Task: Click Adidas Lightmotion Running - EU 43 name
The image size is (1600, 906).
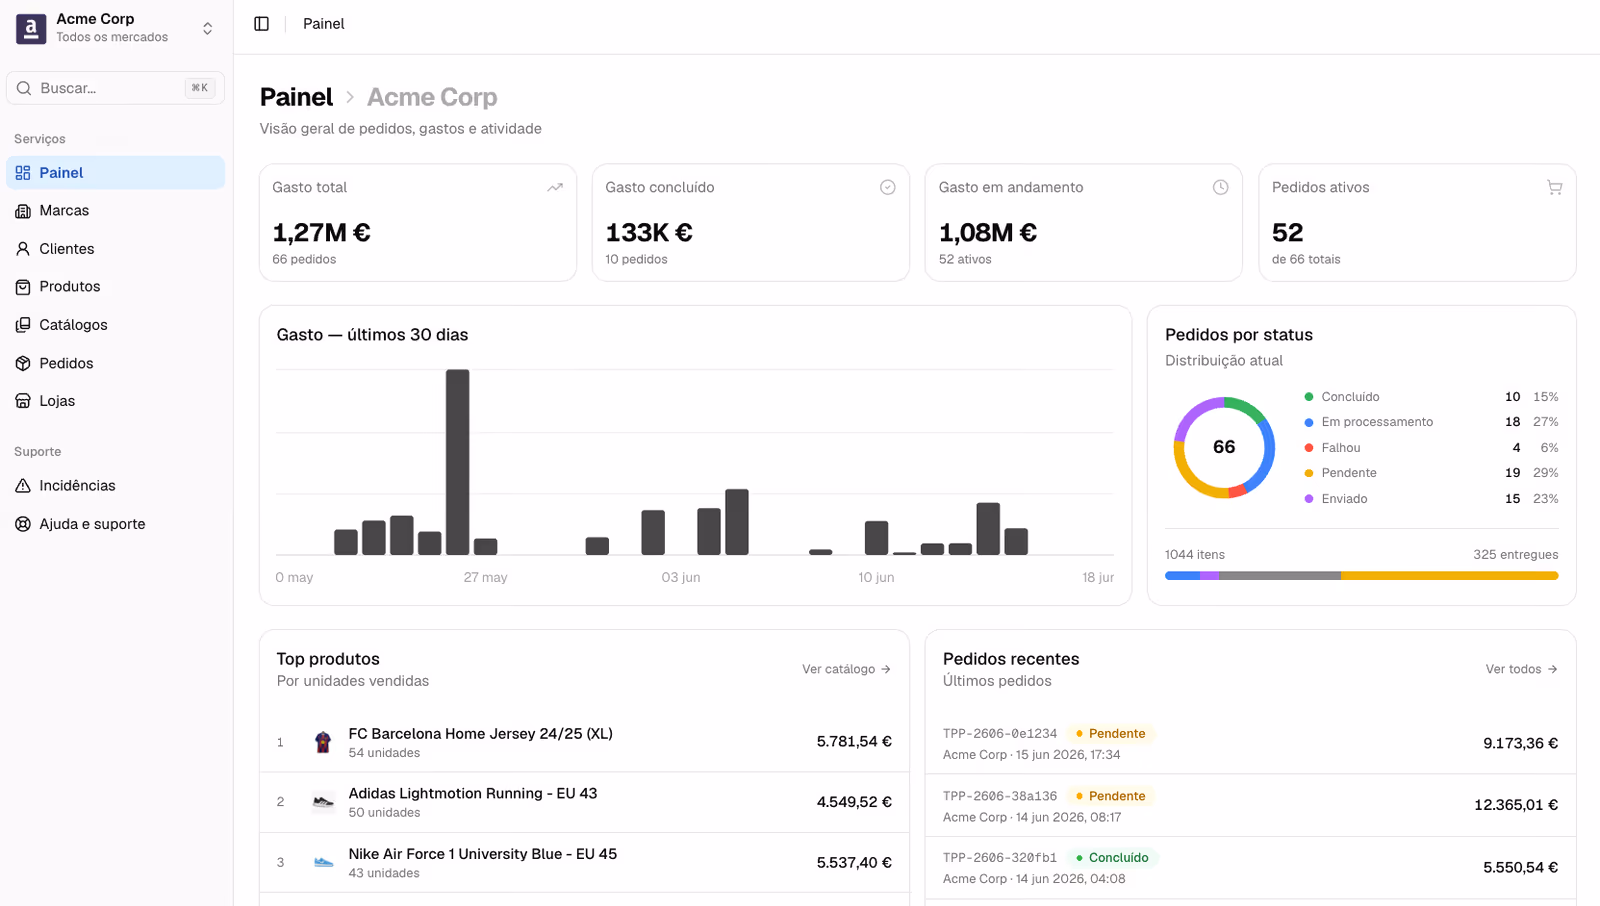Action: [x=473, y=794]
